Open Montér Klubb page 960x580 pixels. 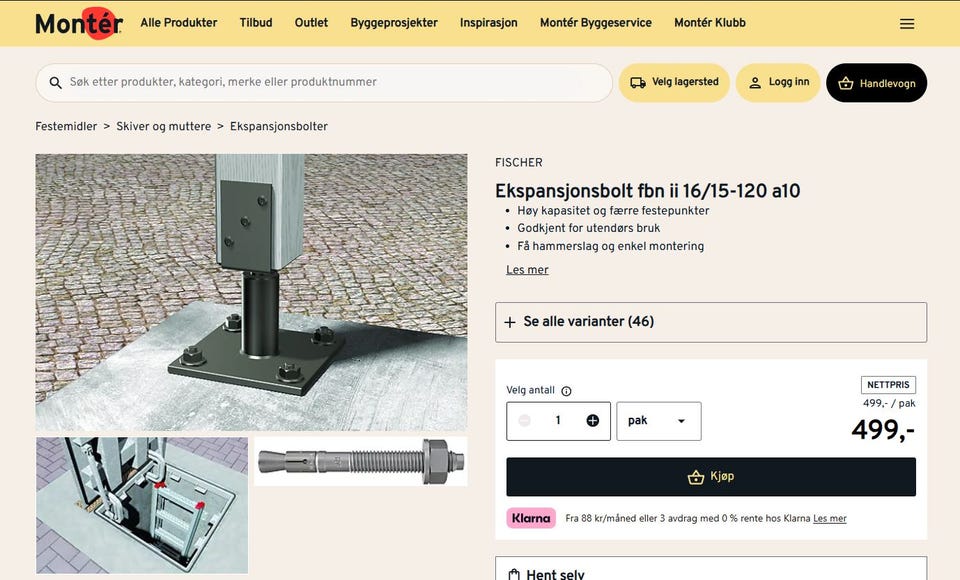coord(710,23)
